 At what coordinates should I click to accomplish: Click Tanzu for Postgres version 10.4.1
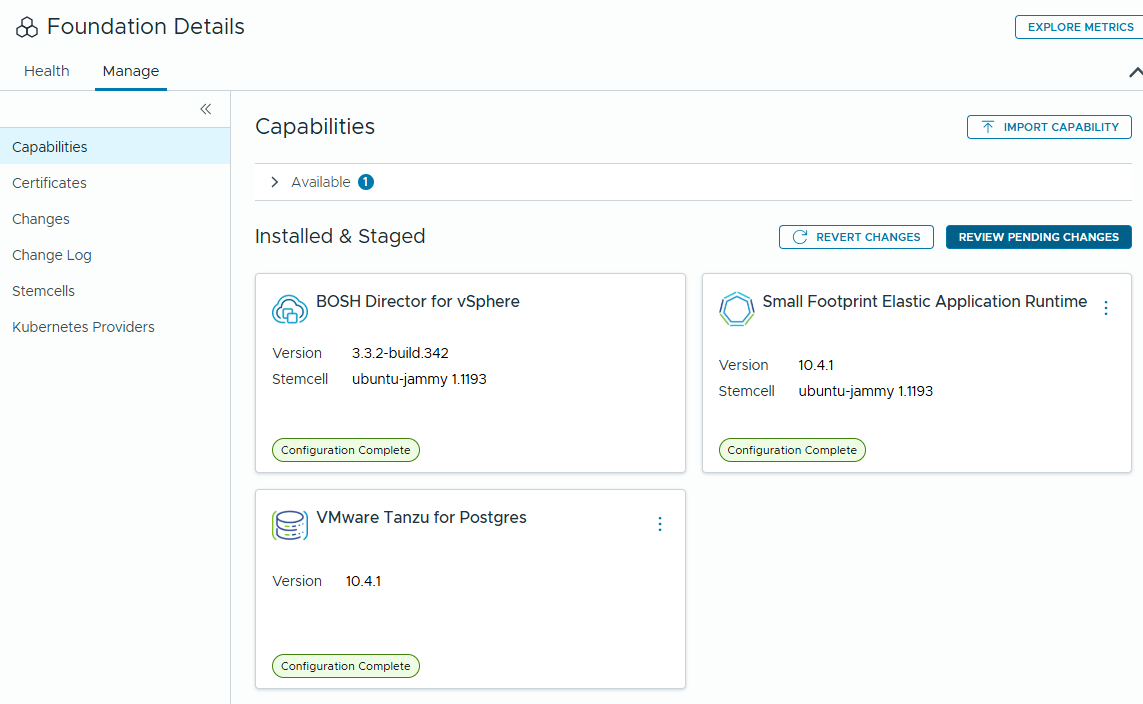tap(363, 582)
